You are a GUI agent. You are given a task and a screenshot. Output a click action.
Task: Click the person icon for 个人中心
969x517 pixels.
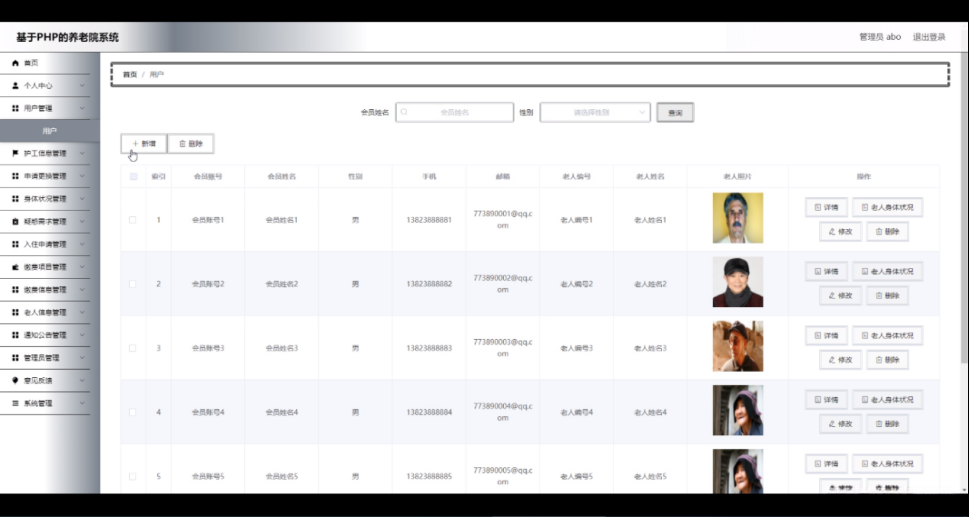coord(15,86)
